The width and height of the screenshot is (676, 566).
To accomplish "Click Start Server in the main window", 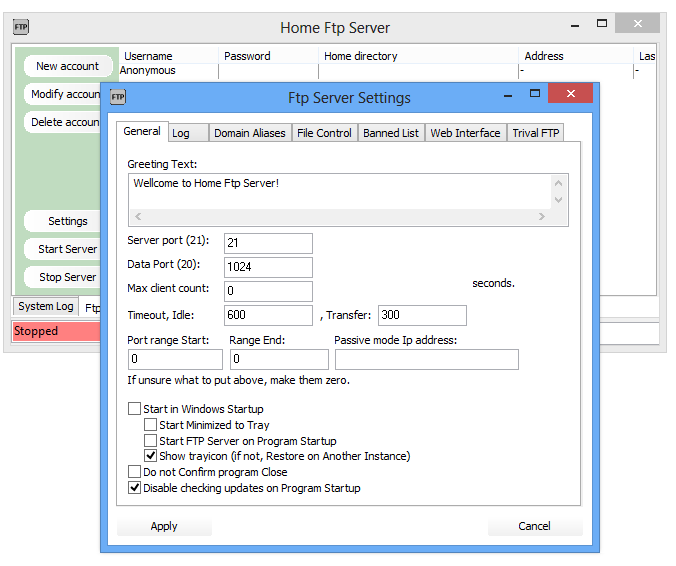I will click(63, 249).
